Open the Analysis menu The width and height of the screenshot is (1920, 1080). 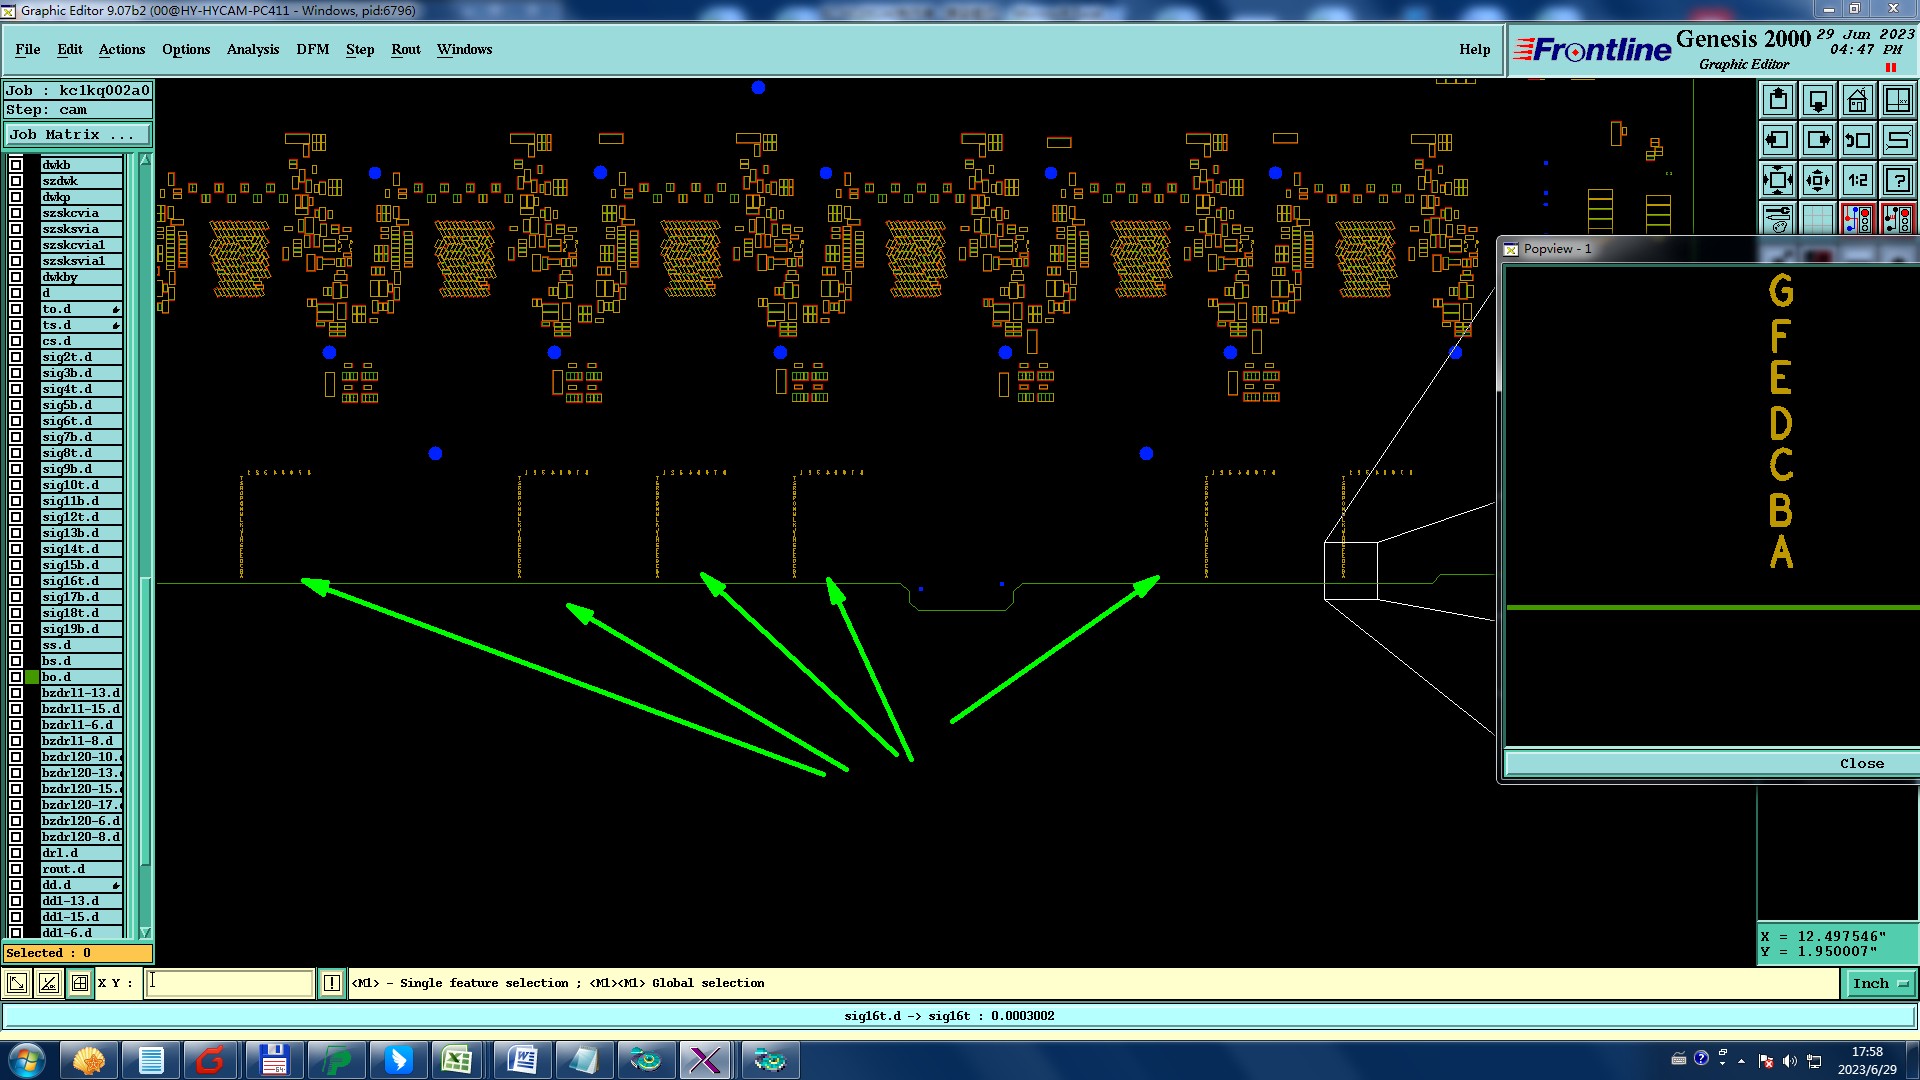click(x=252, y=49)
